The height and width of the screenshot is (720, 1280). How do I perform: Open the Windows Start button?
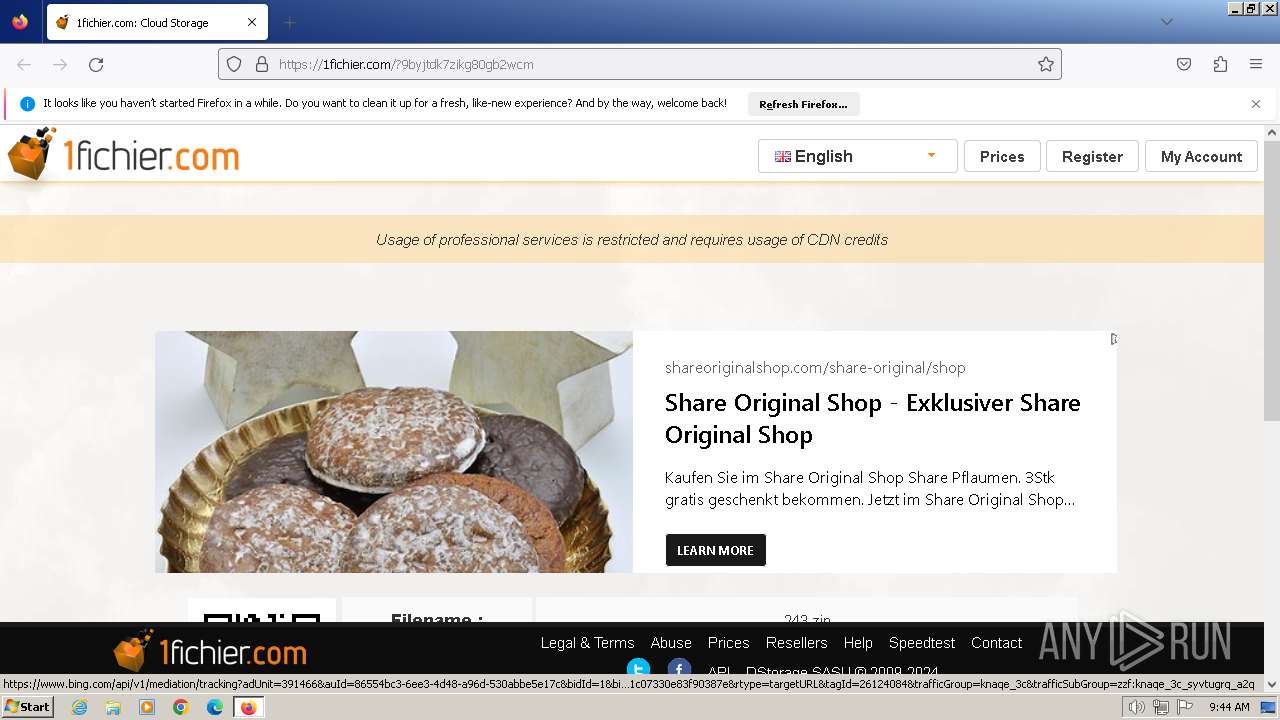coord(28,707)
